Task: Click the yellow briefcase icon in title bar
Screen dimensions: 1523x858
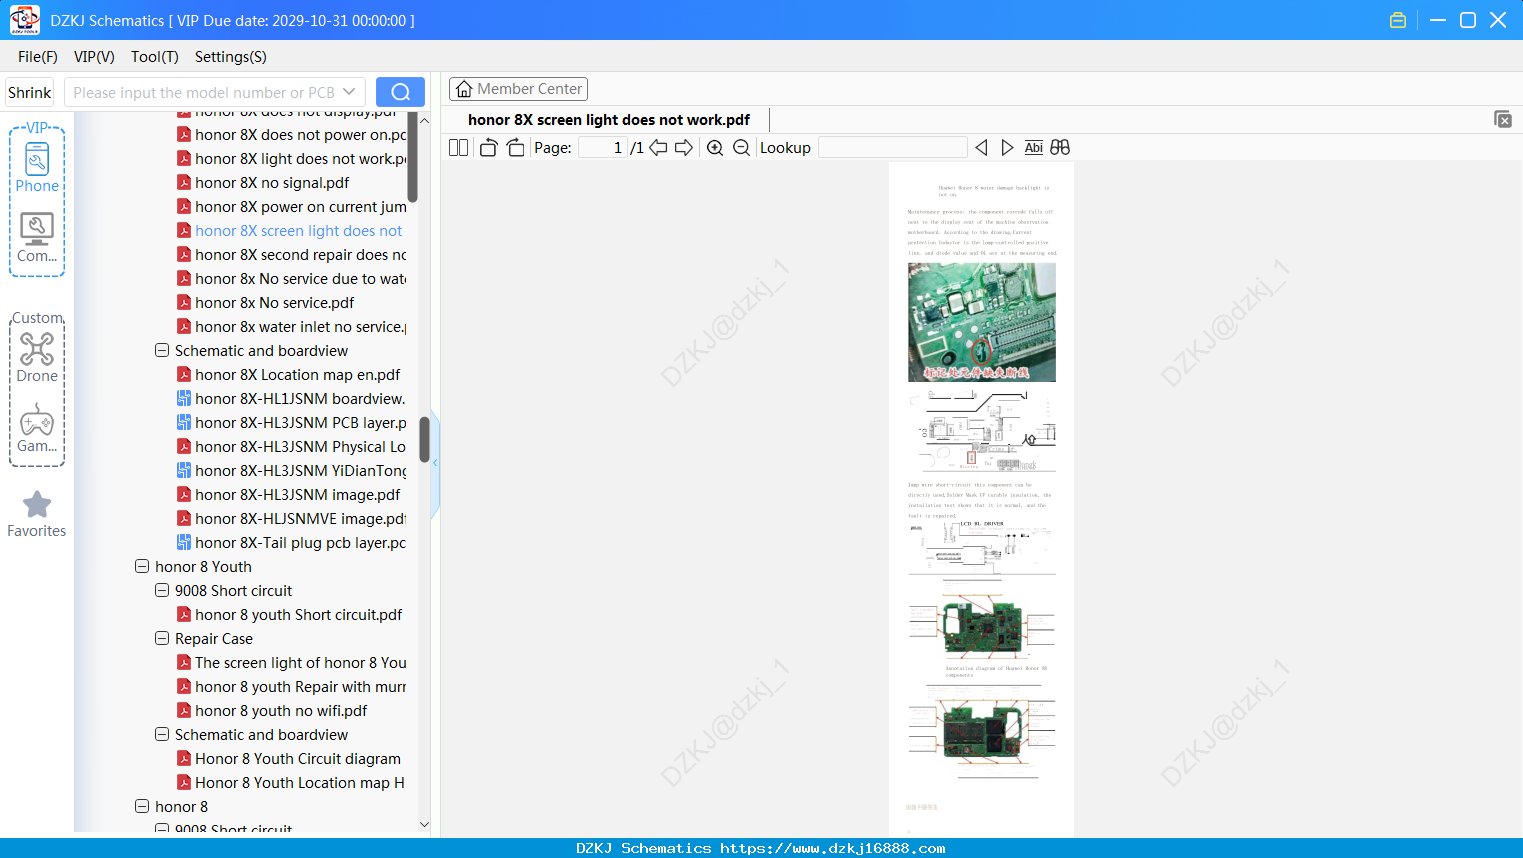Action: 1398,20
